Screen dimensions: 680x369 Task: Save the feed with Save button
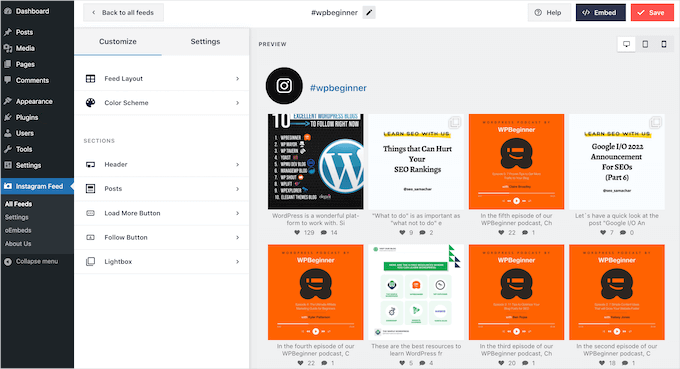[652, 13]
